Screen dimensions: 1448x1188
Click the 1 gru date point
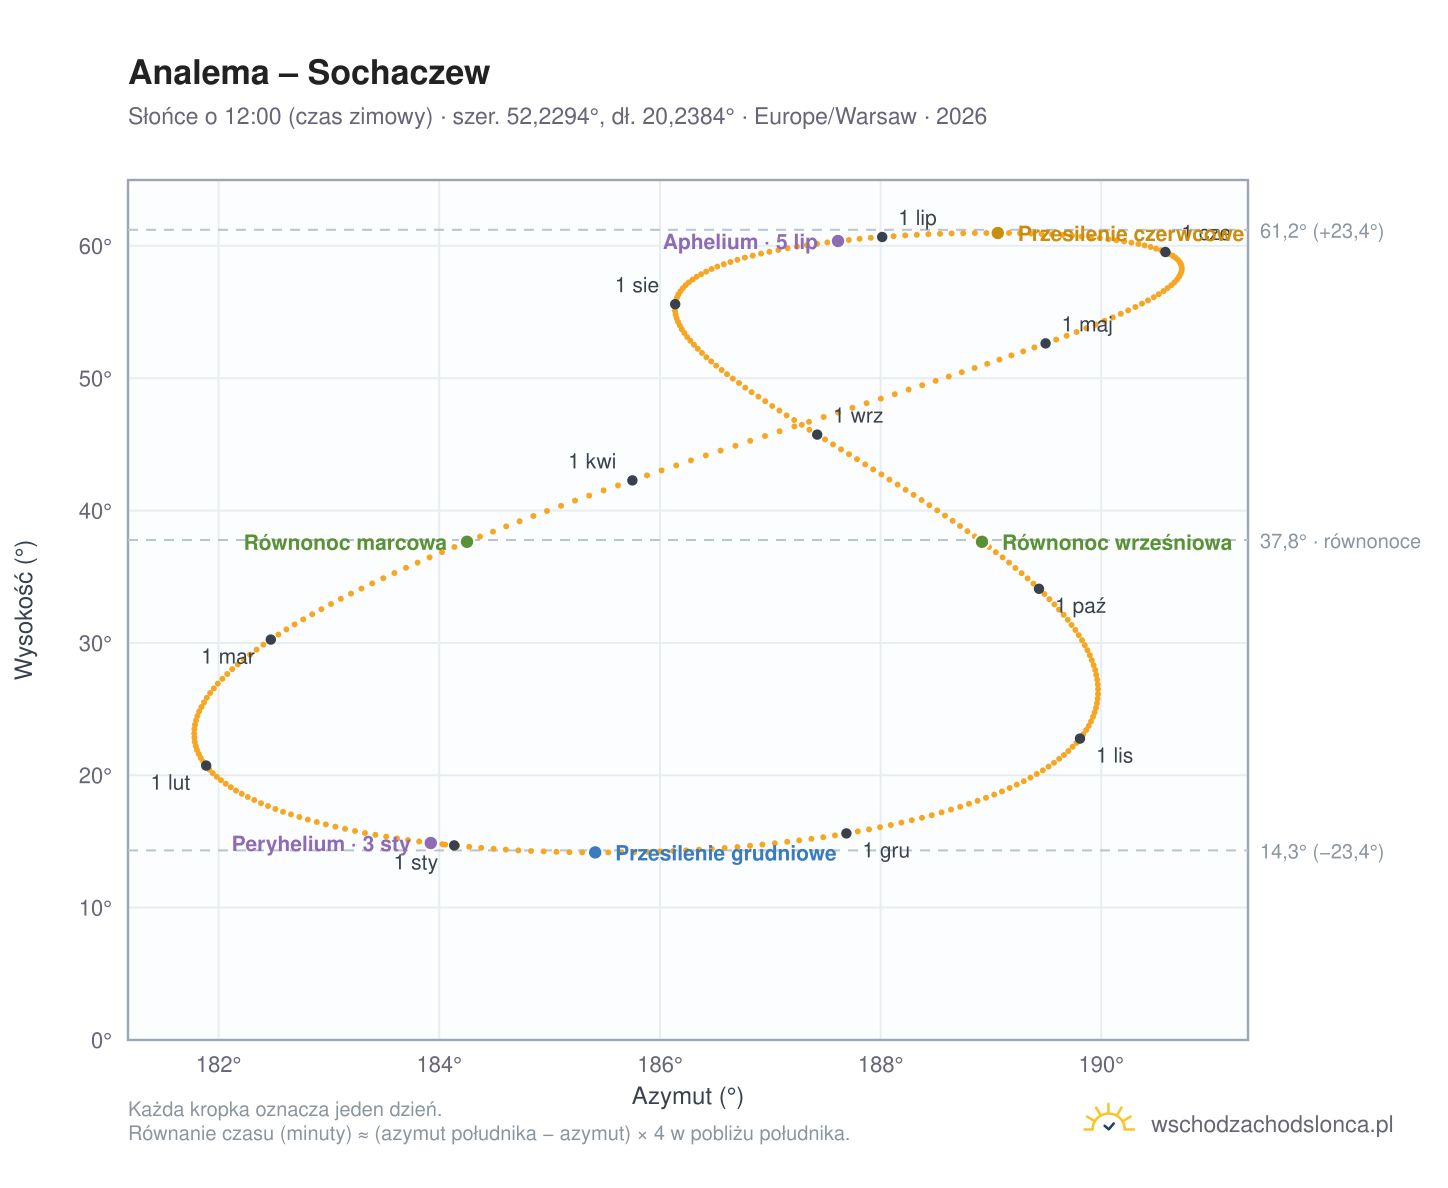pyautogui.click(x=846, y=833)
